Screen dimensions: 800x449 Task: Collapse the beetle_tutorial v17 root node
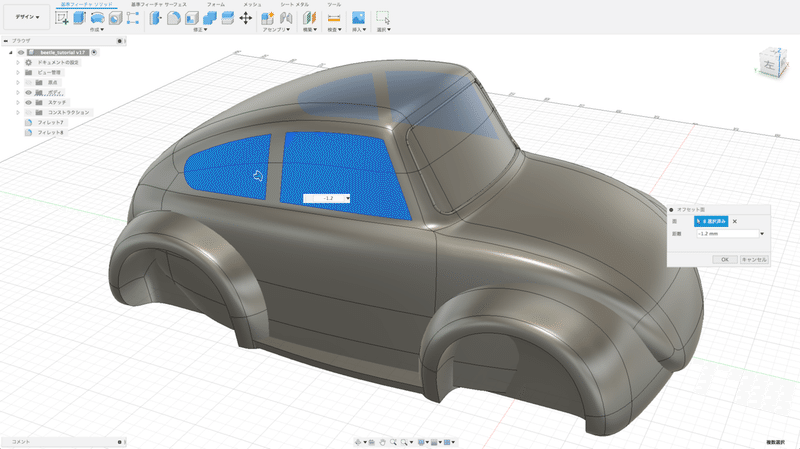[x=11, y=53]
